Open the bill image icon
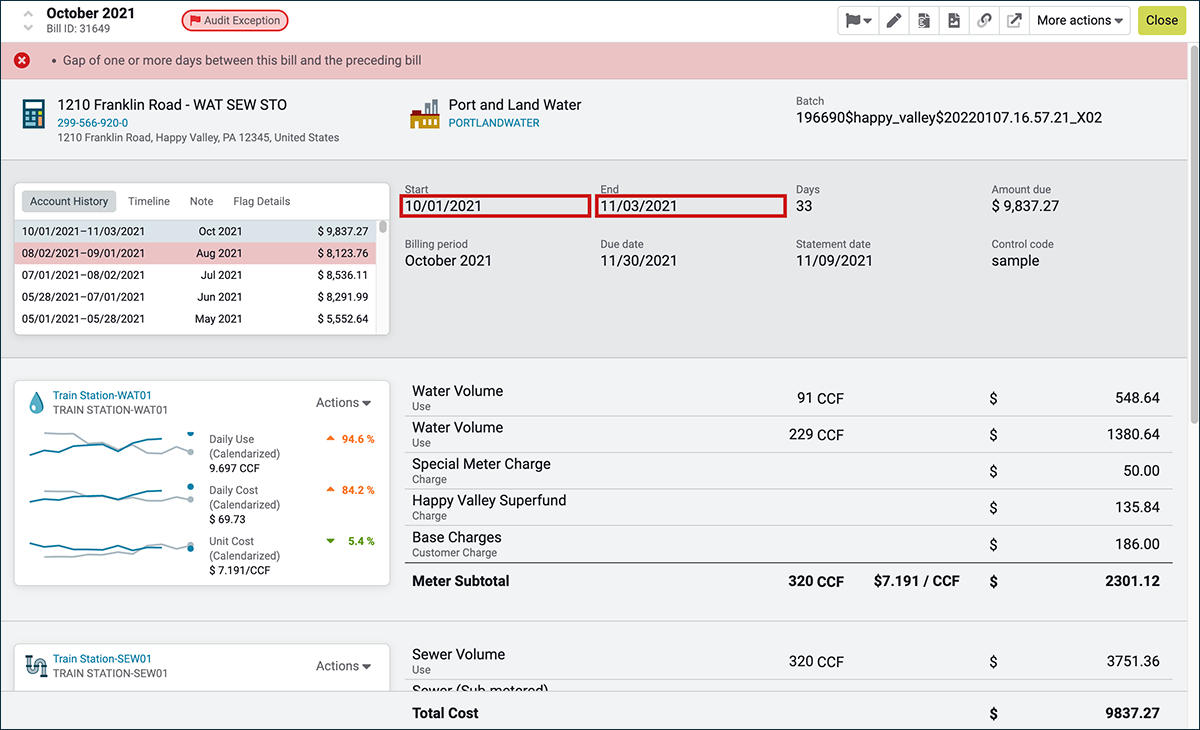Screen dimensions: 1200x730 point(954,20)
